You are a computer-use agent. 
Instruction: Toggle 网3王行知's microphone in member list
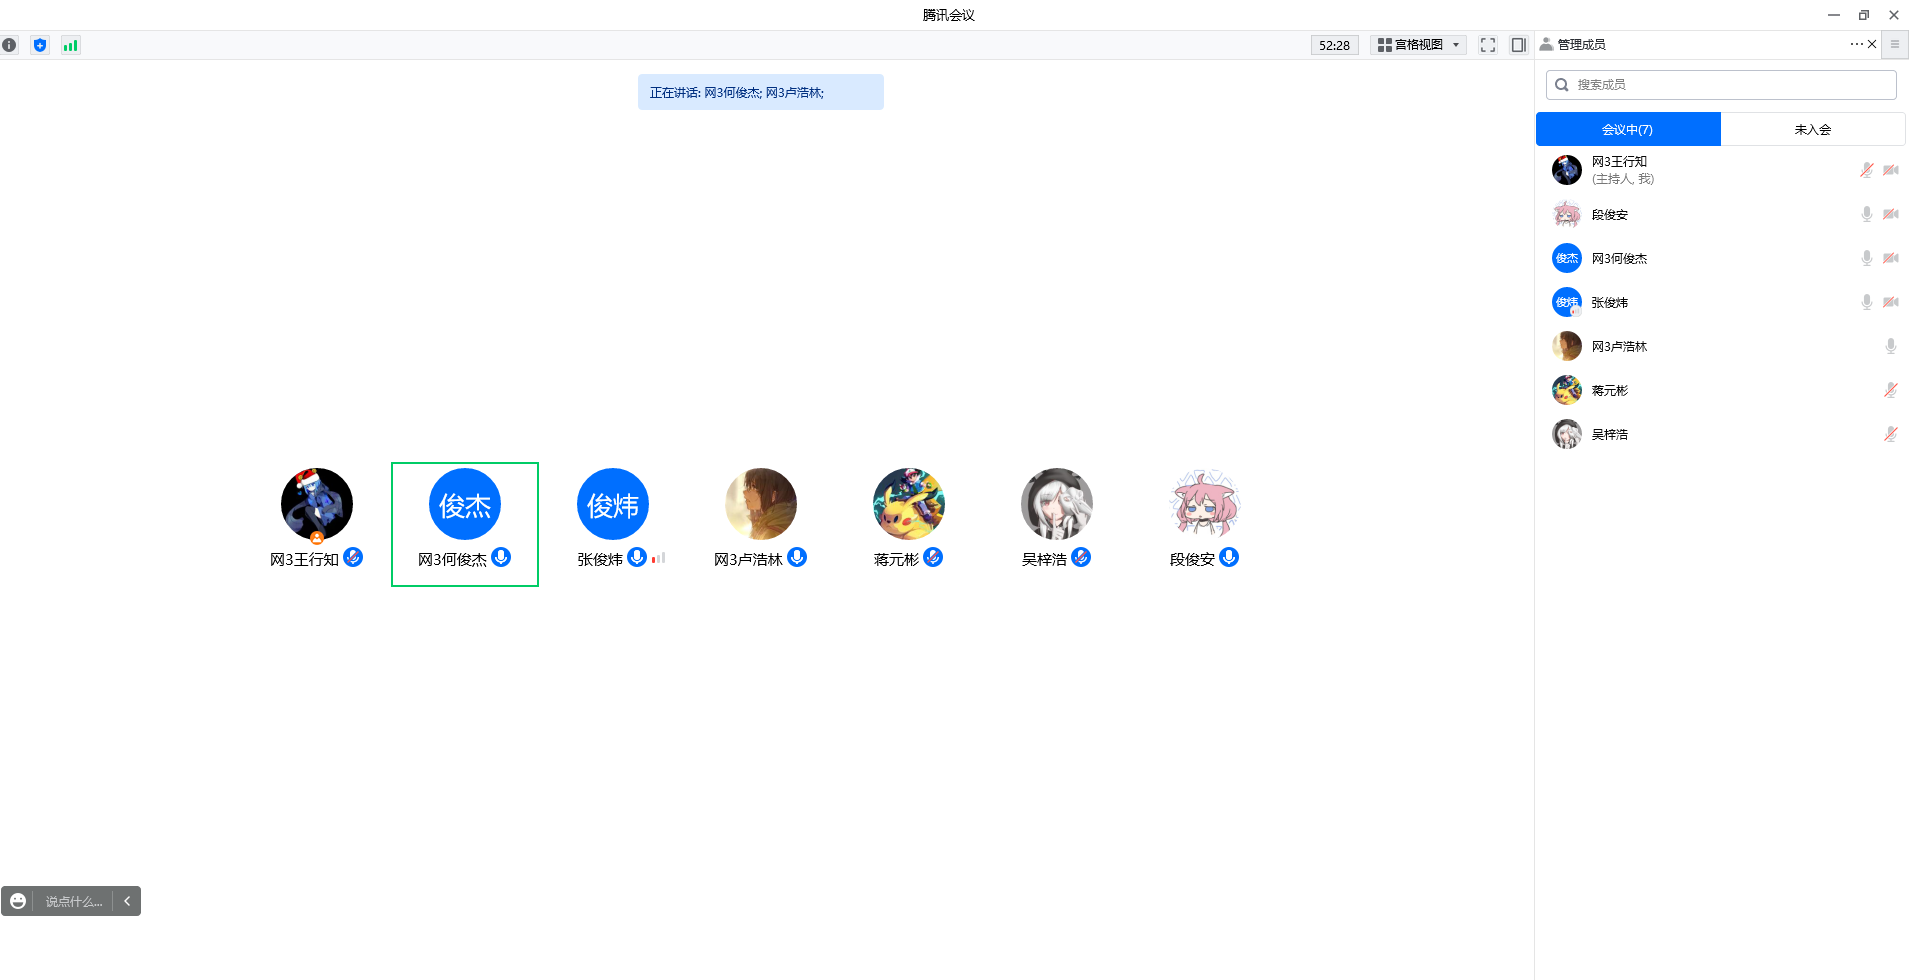(x=1866, y=170)
